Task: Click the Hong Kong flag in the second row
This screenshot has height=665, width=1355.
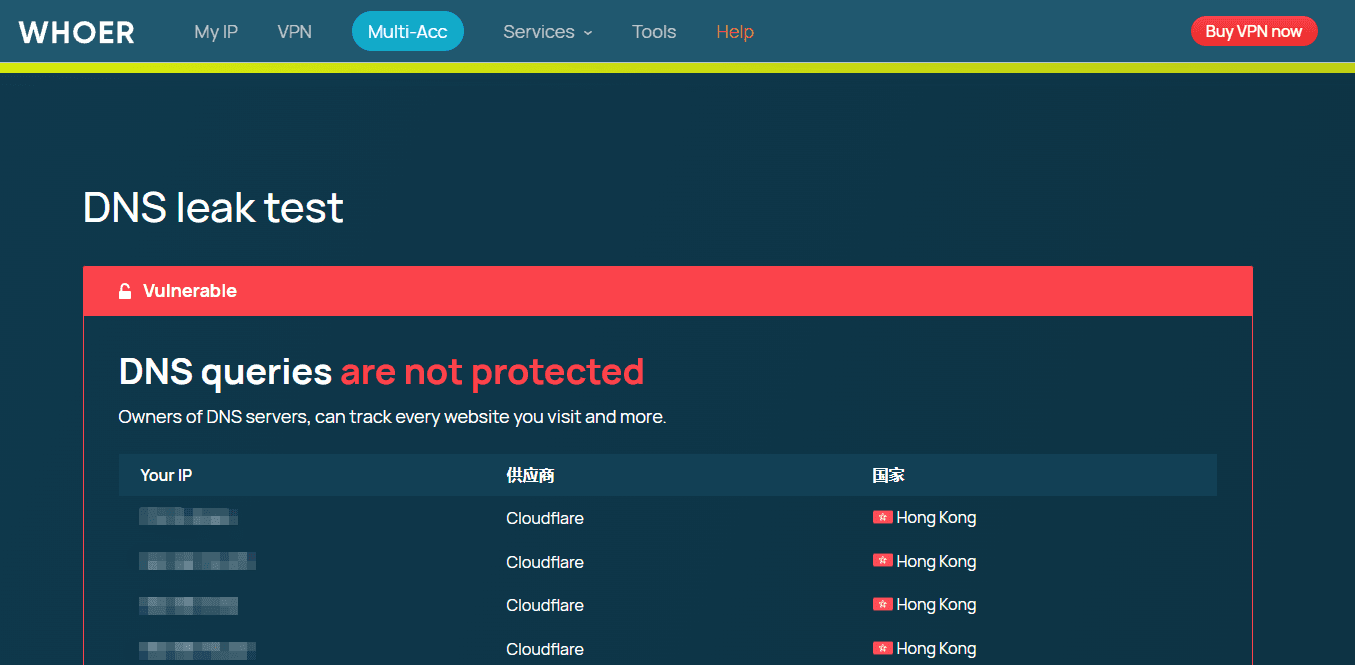Action: [x=882, y=560]
